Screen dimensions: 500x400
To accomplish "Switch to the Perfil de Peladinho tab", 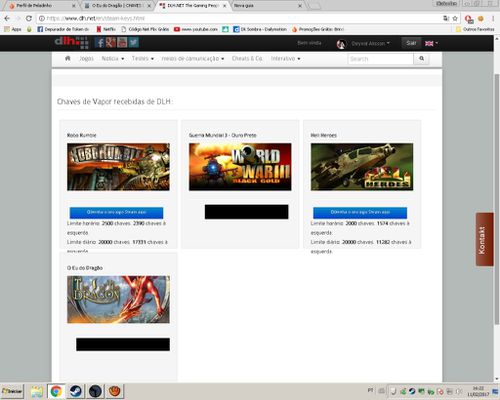I will click(42, 6).
